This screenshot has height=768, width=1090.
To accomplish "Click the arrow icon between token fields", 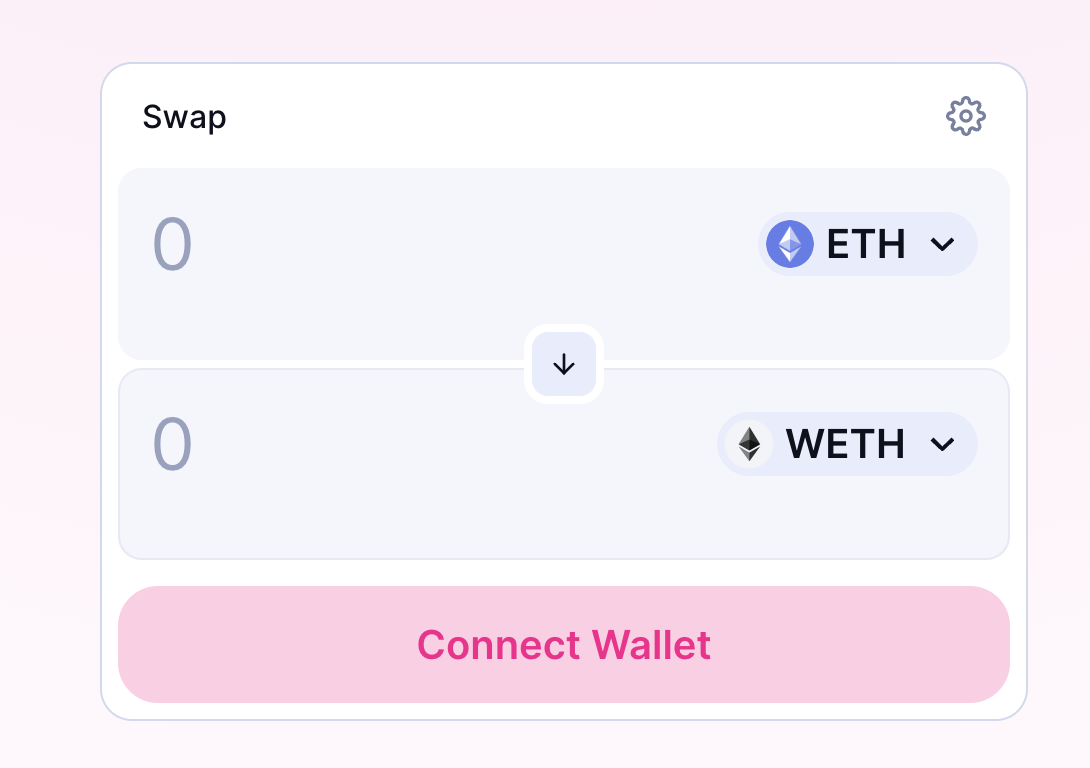I will [x=563, y=364].
